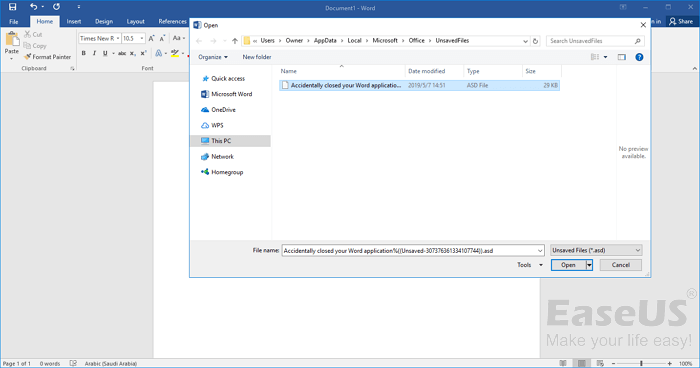Click the Undo arrow icon
This screenshot has height=368, width=700.
pos(33,7)
